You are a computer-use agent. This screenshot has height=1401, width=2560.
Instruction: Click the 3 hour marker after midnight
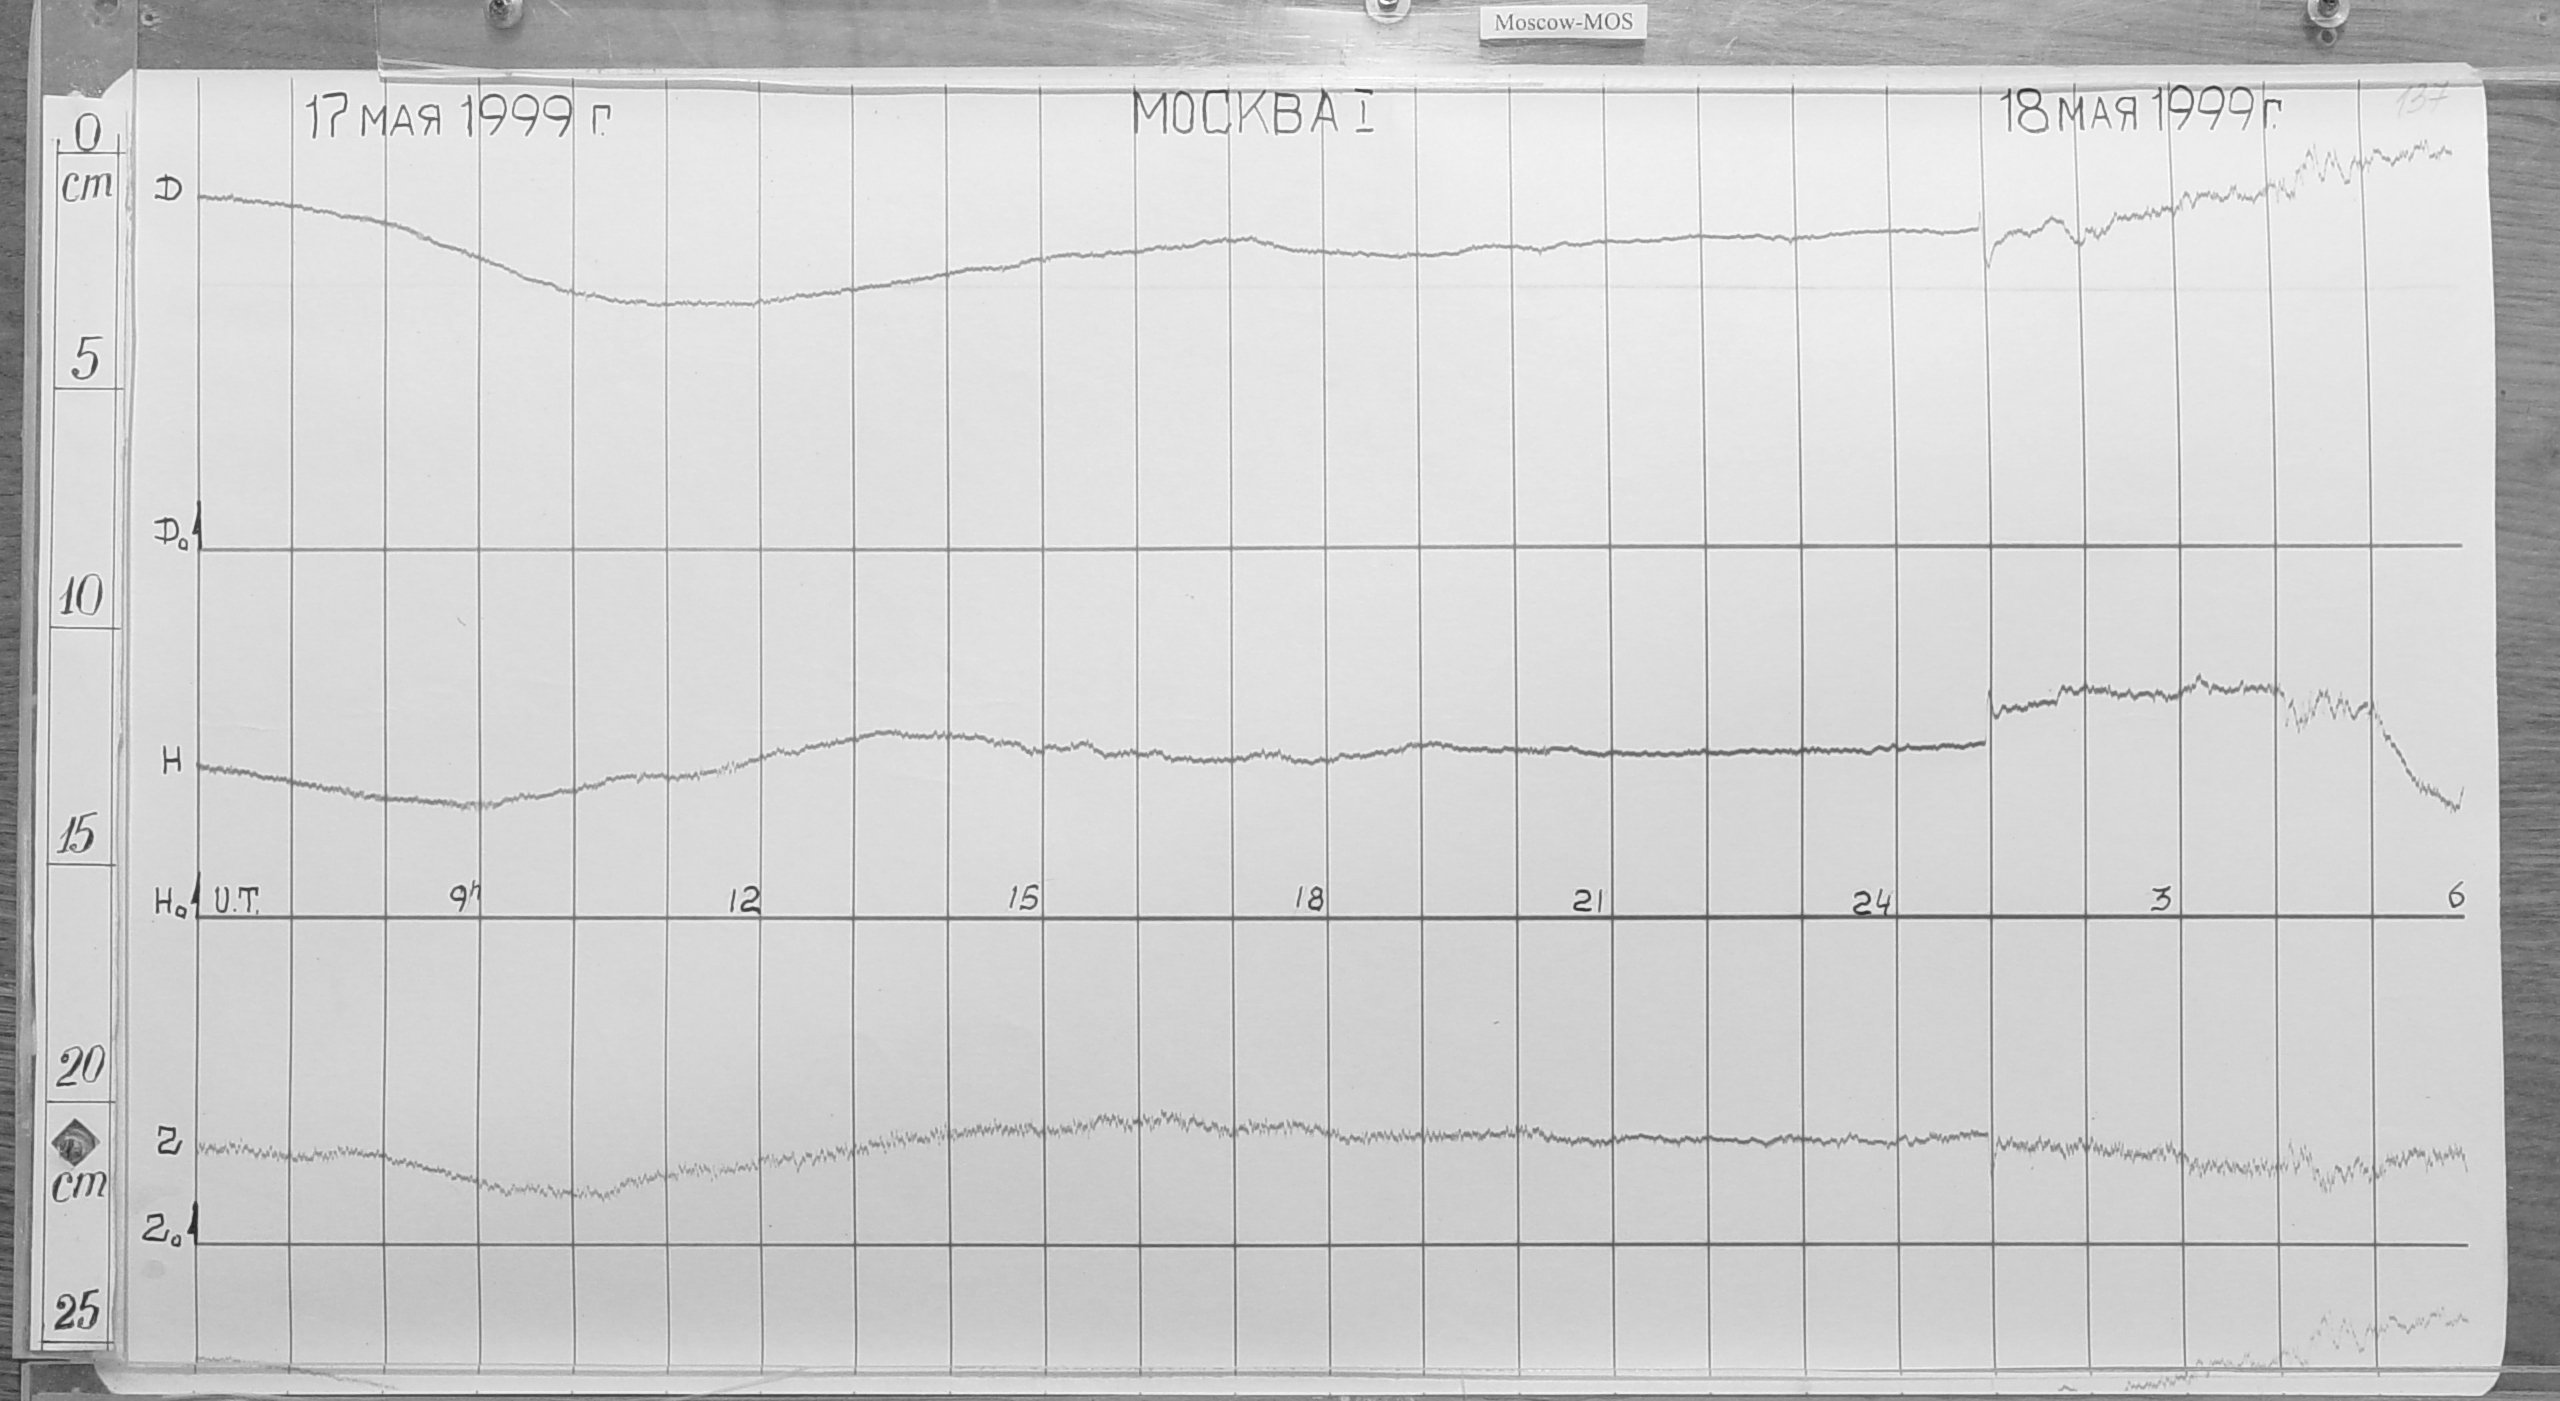2161,900
